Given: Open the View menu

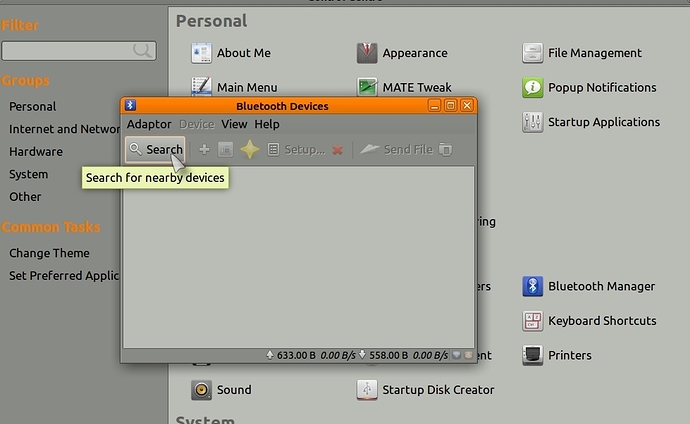Looking at the screenshot, I should click(234, 124).
